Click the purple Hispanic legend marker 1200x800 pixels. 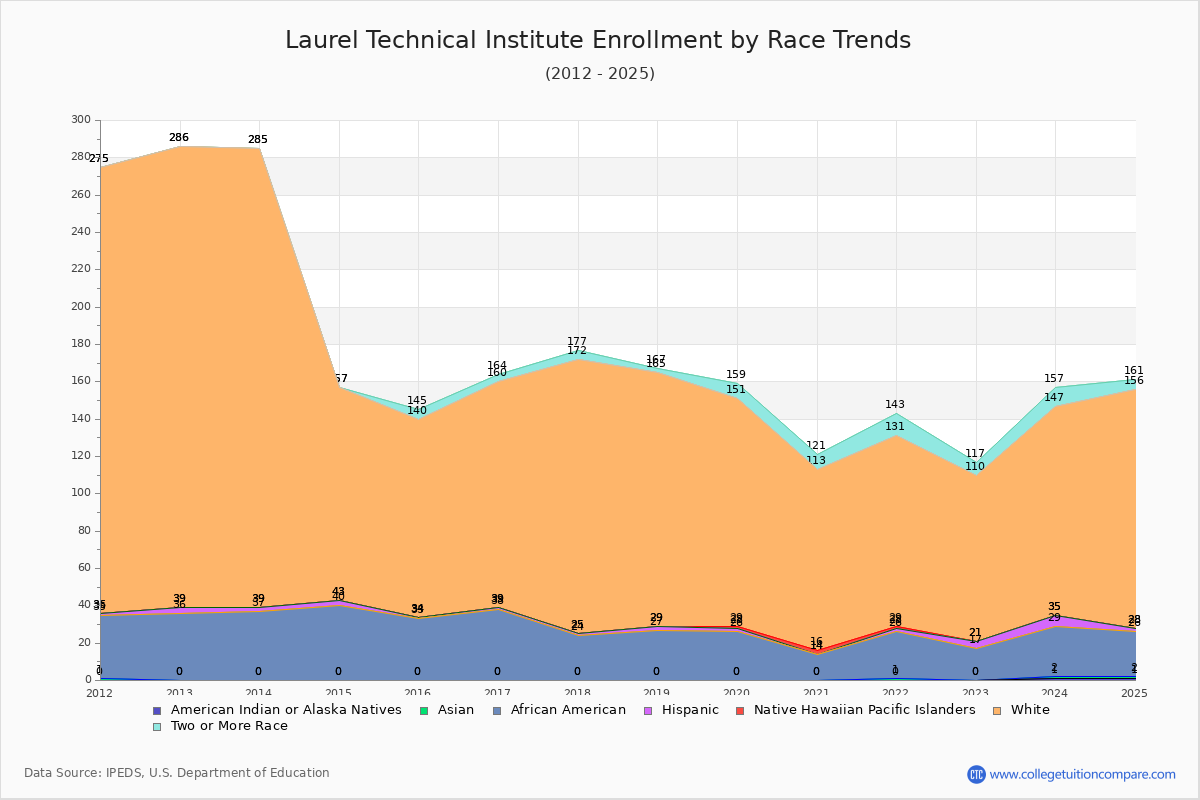point(646,711)
